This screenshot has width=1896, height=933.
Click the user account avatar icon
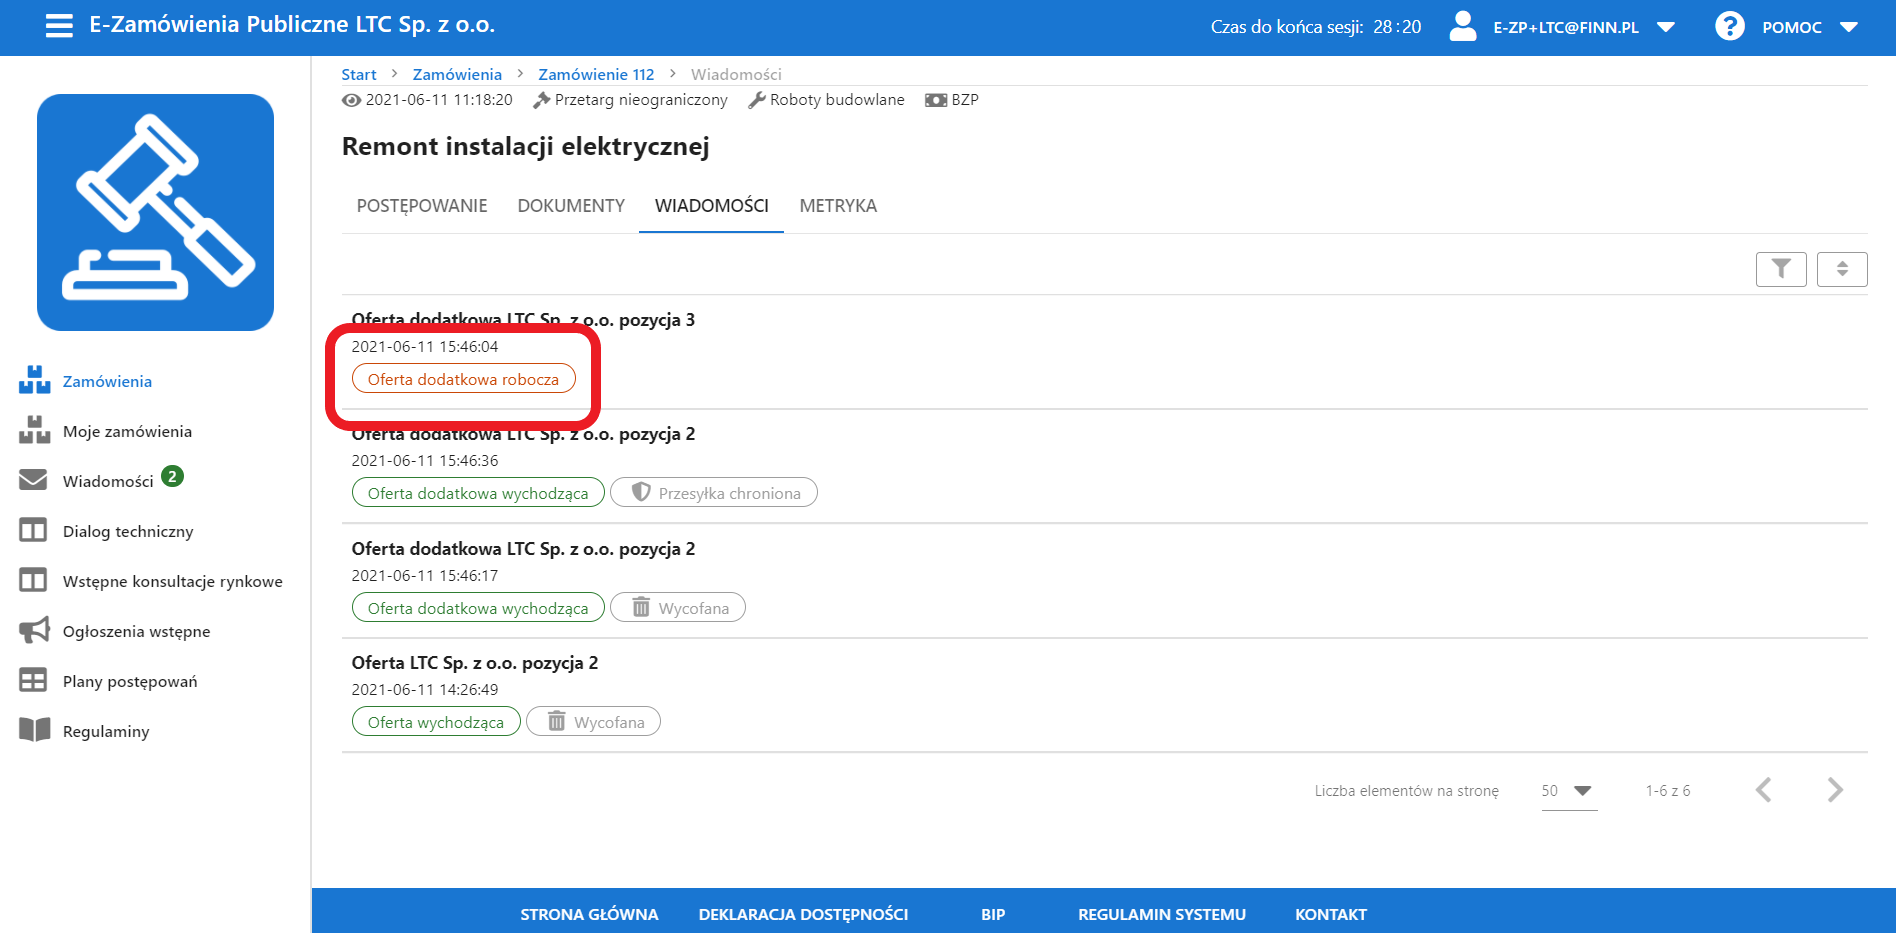(x=1463, y=26)
